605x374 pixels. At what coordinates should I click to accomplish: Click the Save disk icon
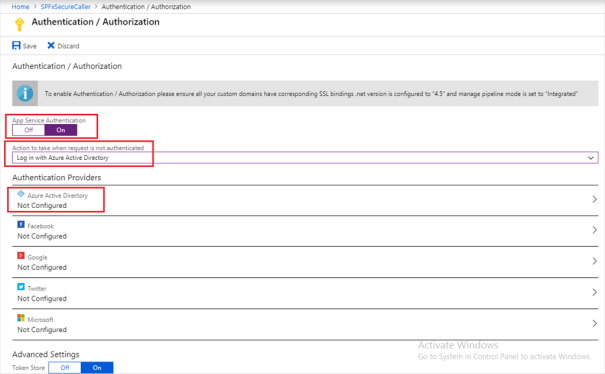click(x=16, y=46)
